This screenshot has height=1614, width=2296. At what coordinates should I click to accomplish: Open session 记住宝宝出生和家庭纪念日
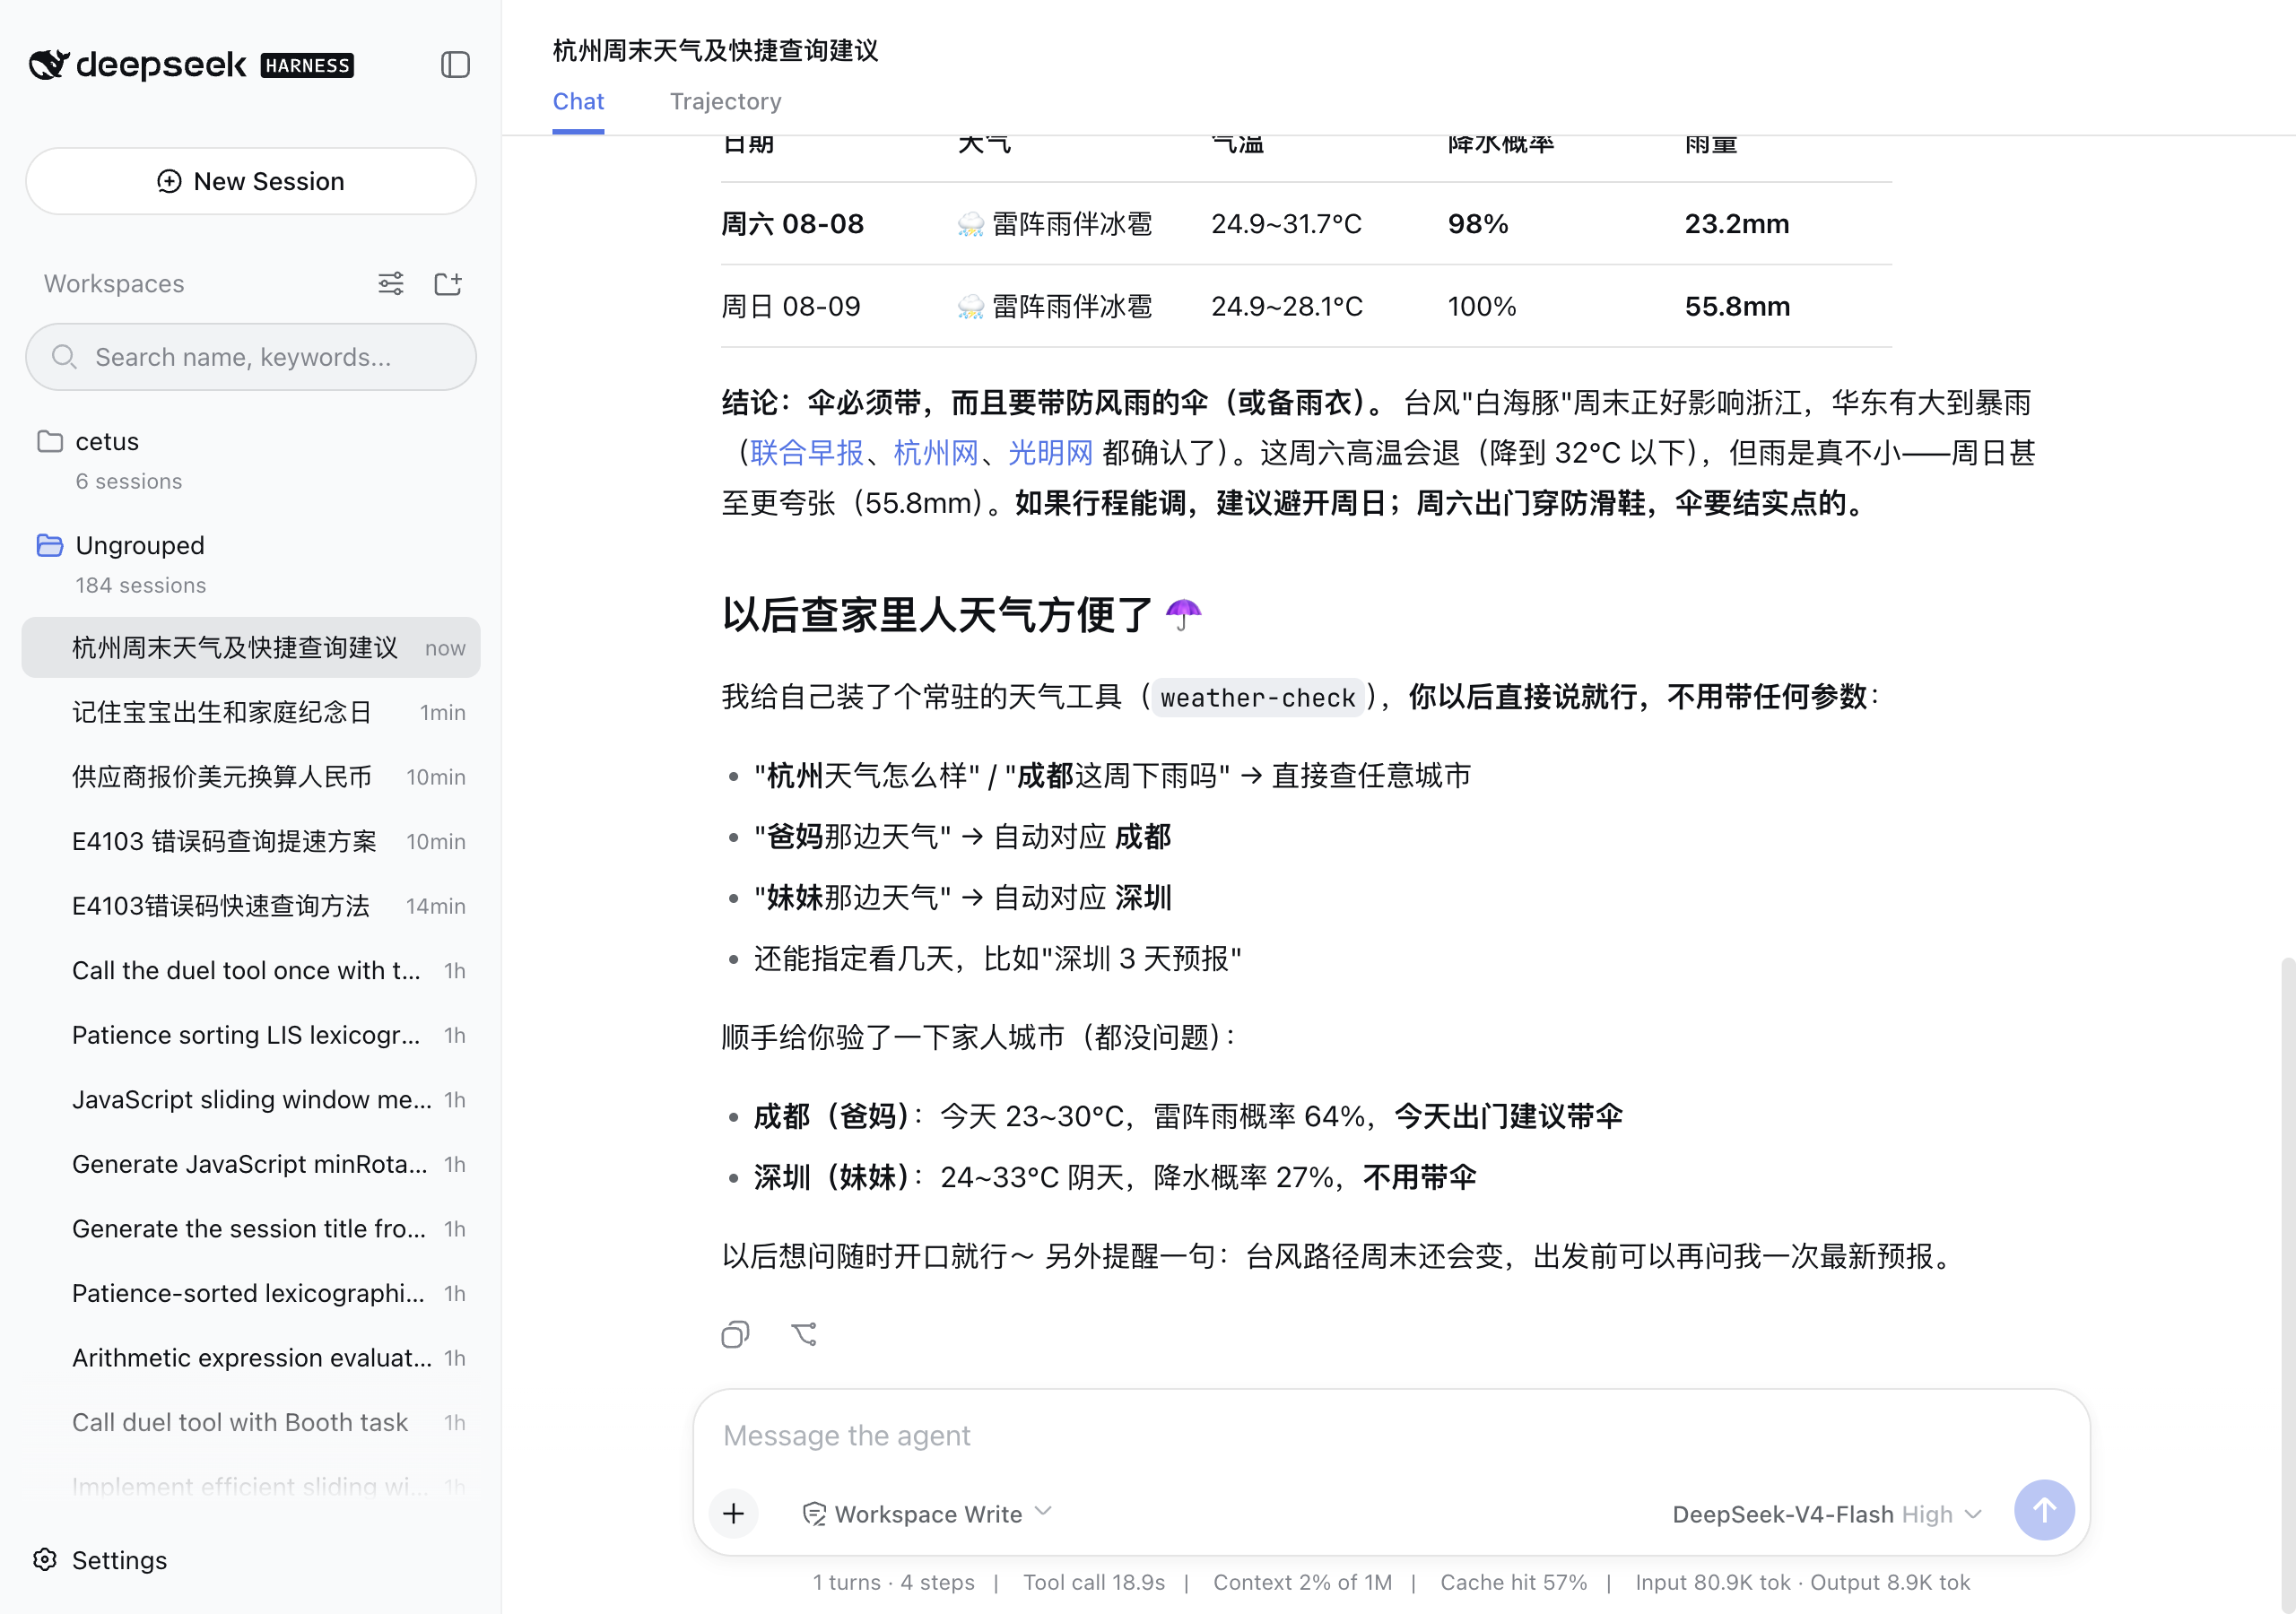click(251, 712)
